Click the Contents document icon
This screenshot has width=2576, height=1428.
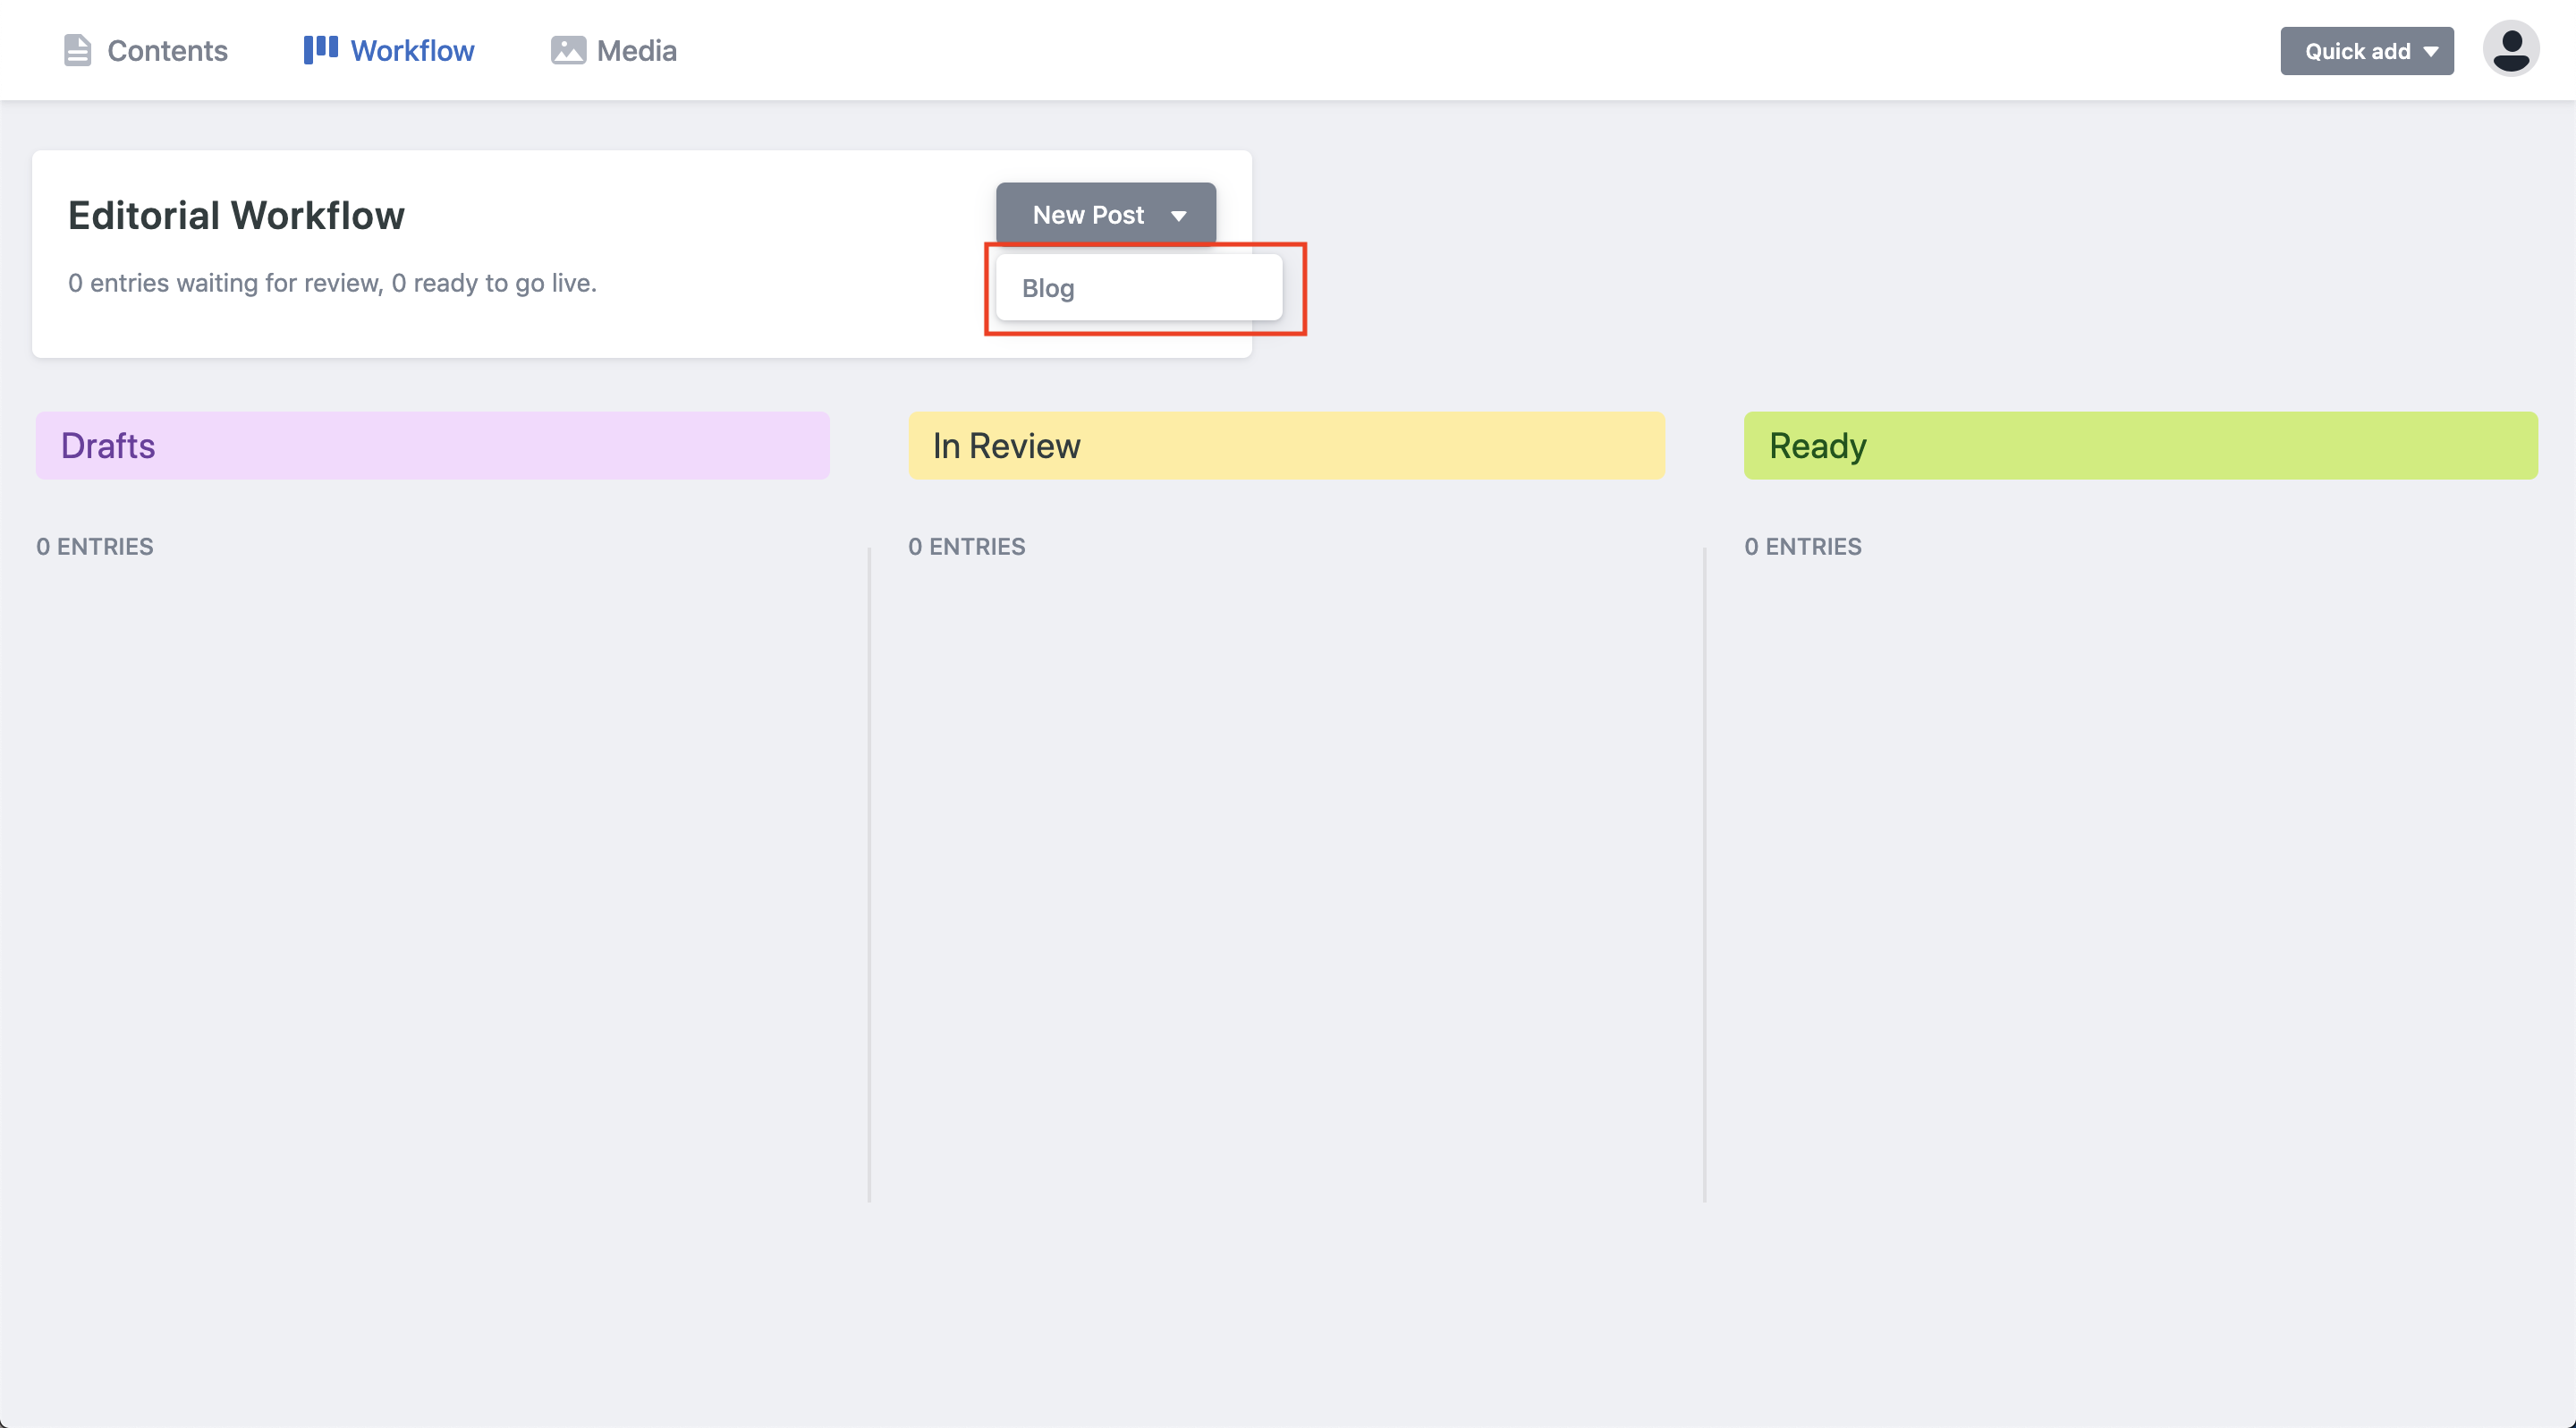point(77,50)
